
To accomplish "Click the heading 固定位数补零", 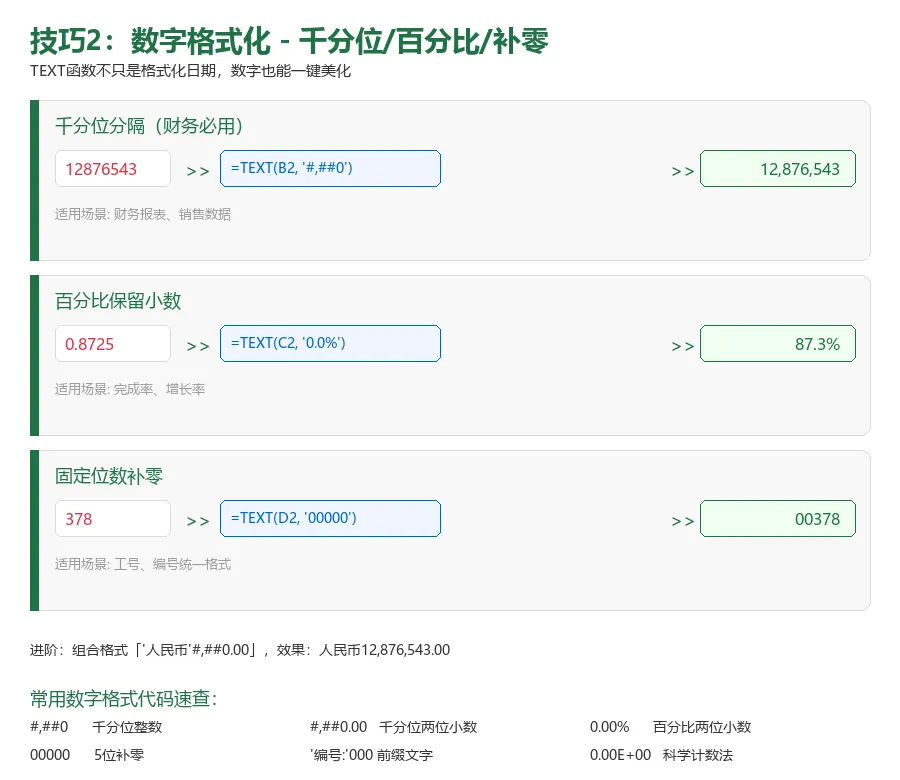I will (109, 476).
